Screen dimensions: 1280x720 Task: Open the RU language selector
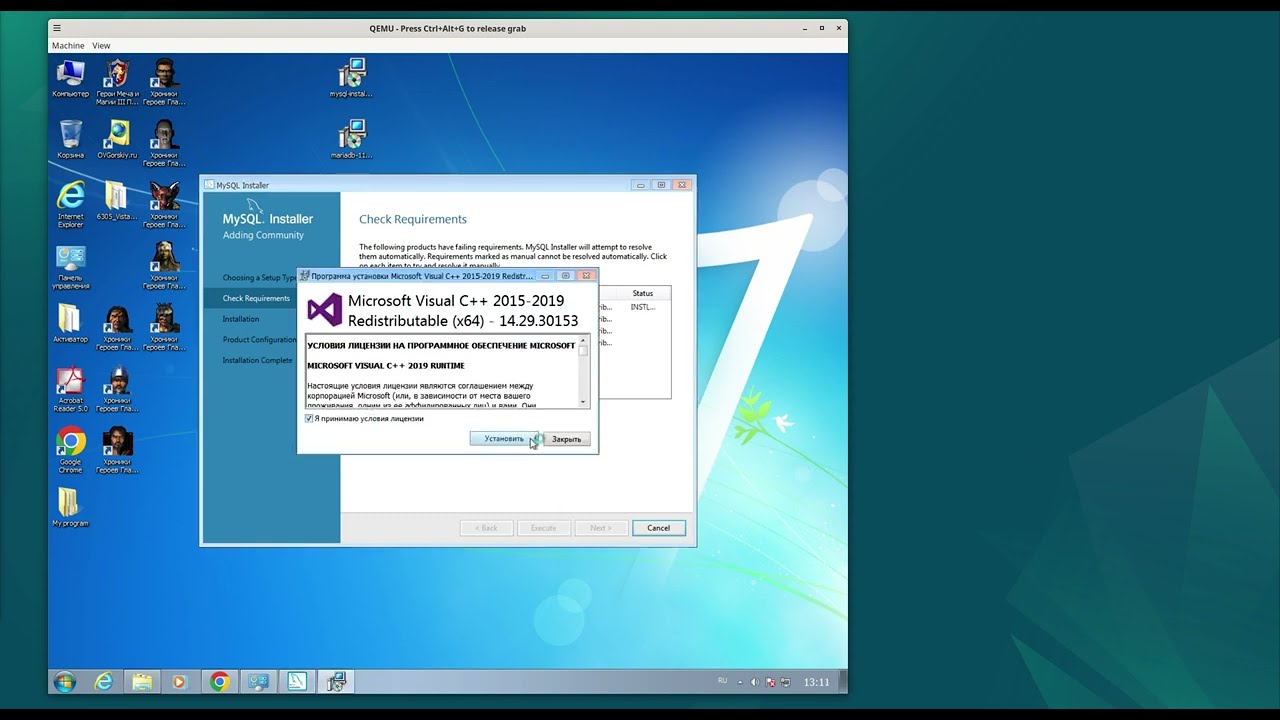point(723,681)
